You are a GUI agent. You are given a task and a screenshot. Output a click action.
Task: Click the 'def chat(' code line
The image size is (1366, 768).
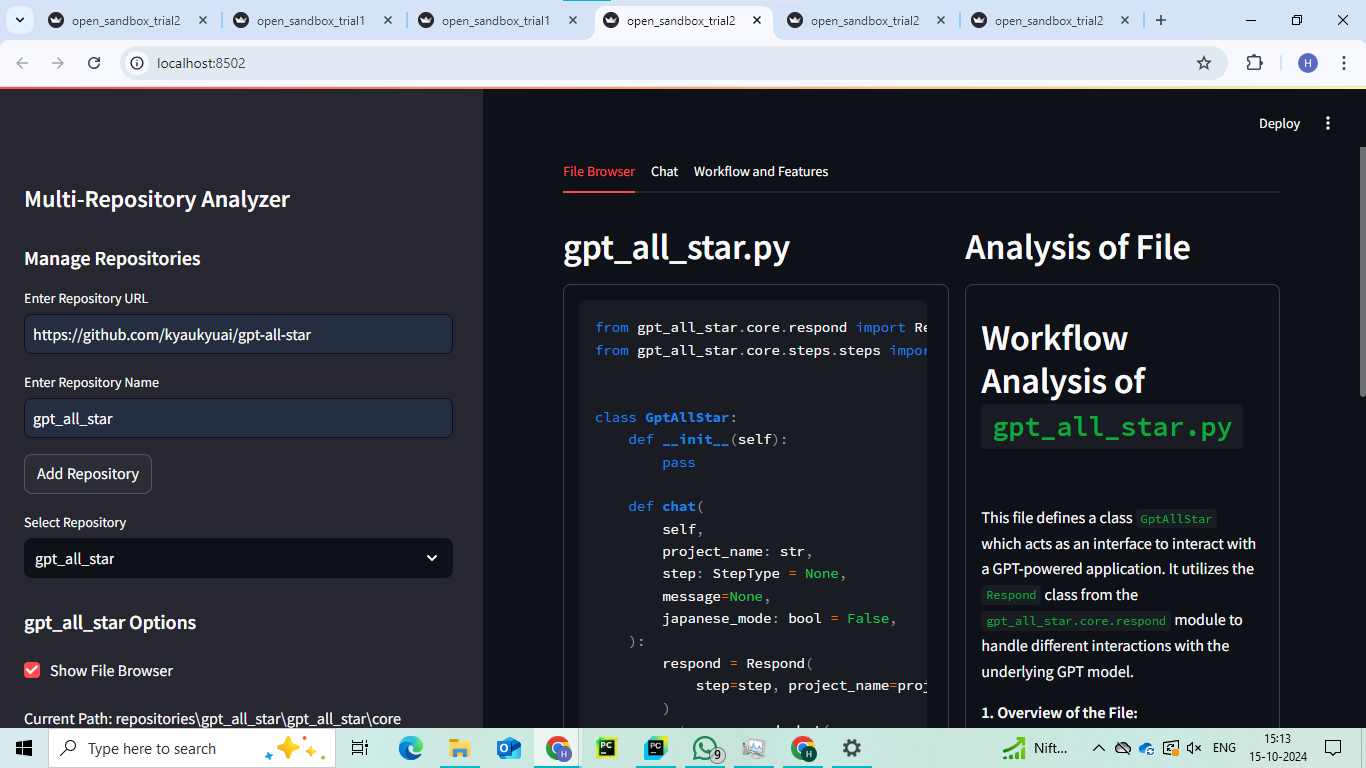pyautogui.click(x=667, y=506)
